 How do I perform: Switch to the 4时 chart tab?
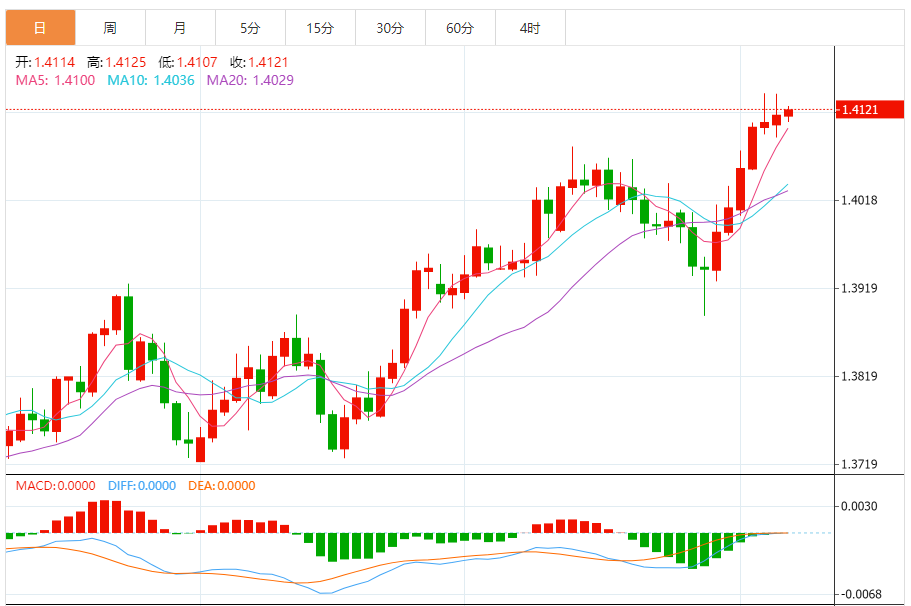(x=530, y=28)
